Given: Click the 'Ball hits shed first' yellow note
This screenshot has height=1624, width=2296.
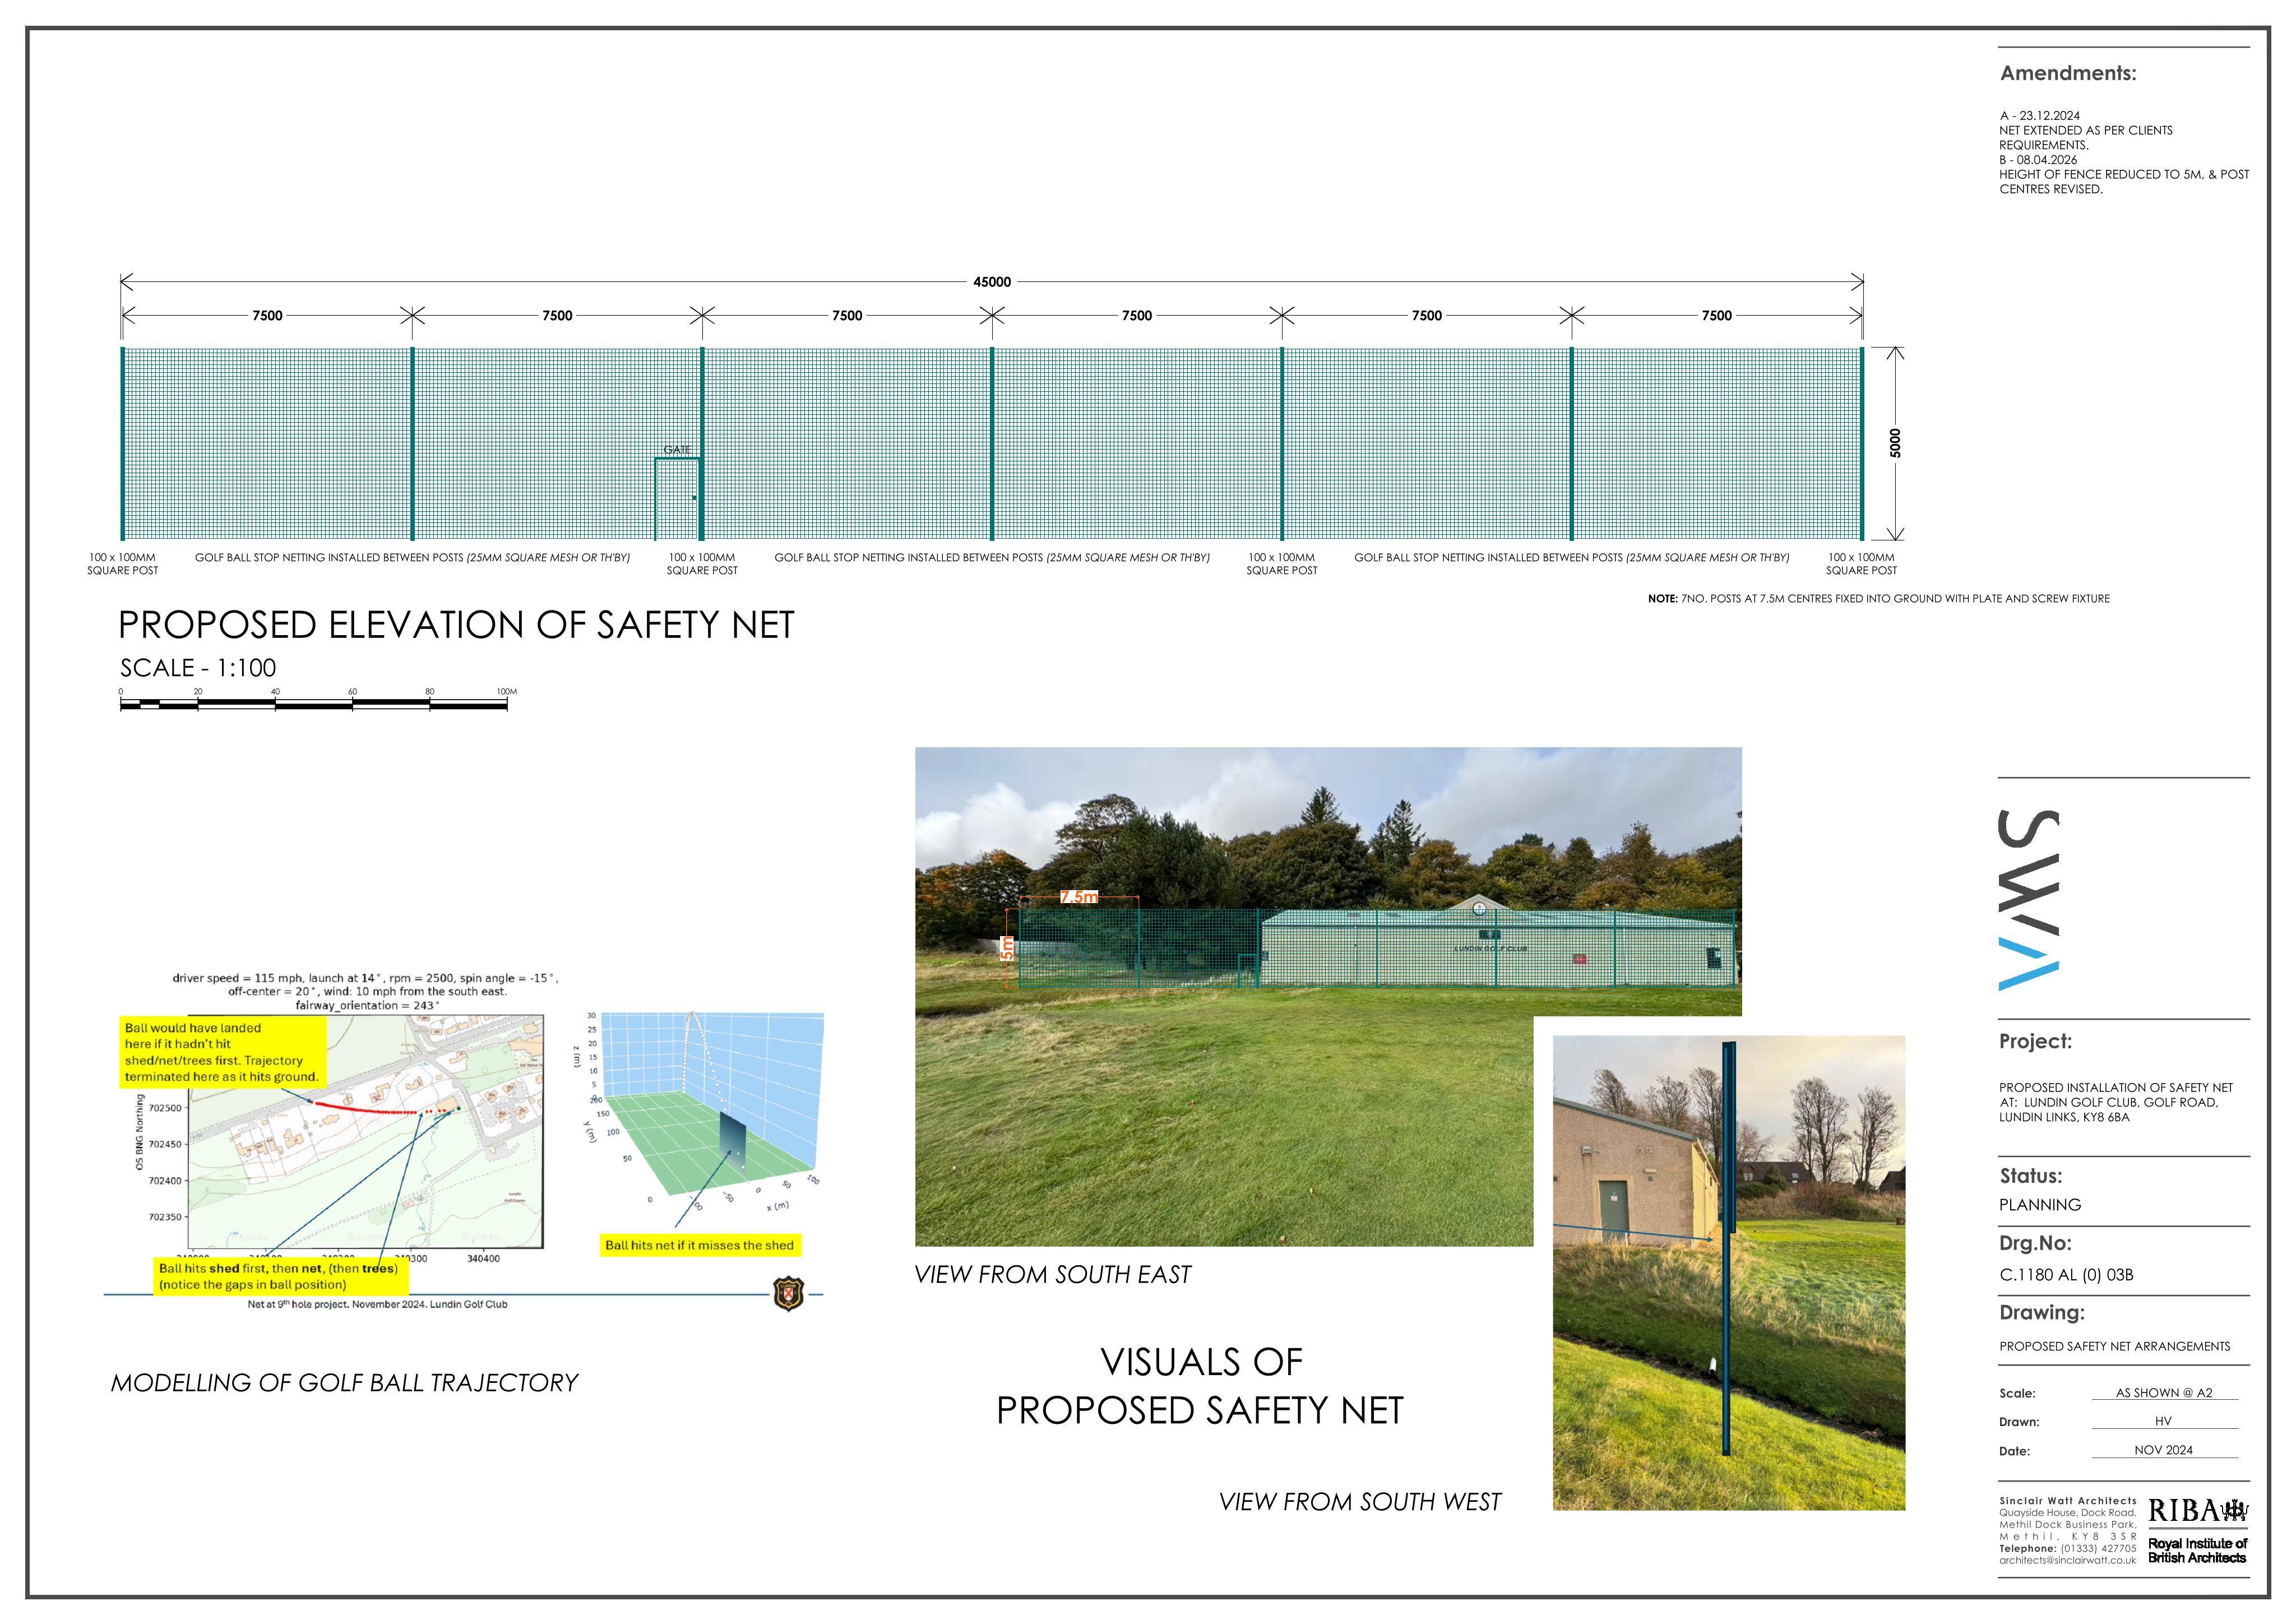Looking at the screenshot, I should 280,1276.
